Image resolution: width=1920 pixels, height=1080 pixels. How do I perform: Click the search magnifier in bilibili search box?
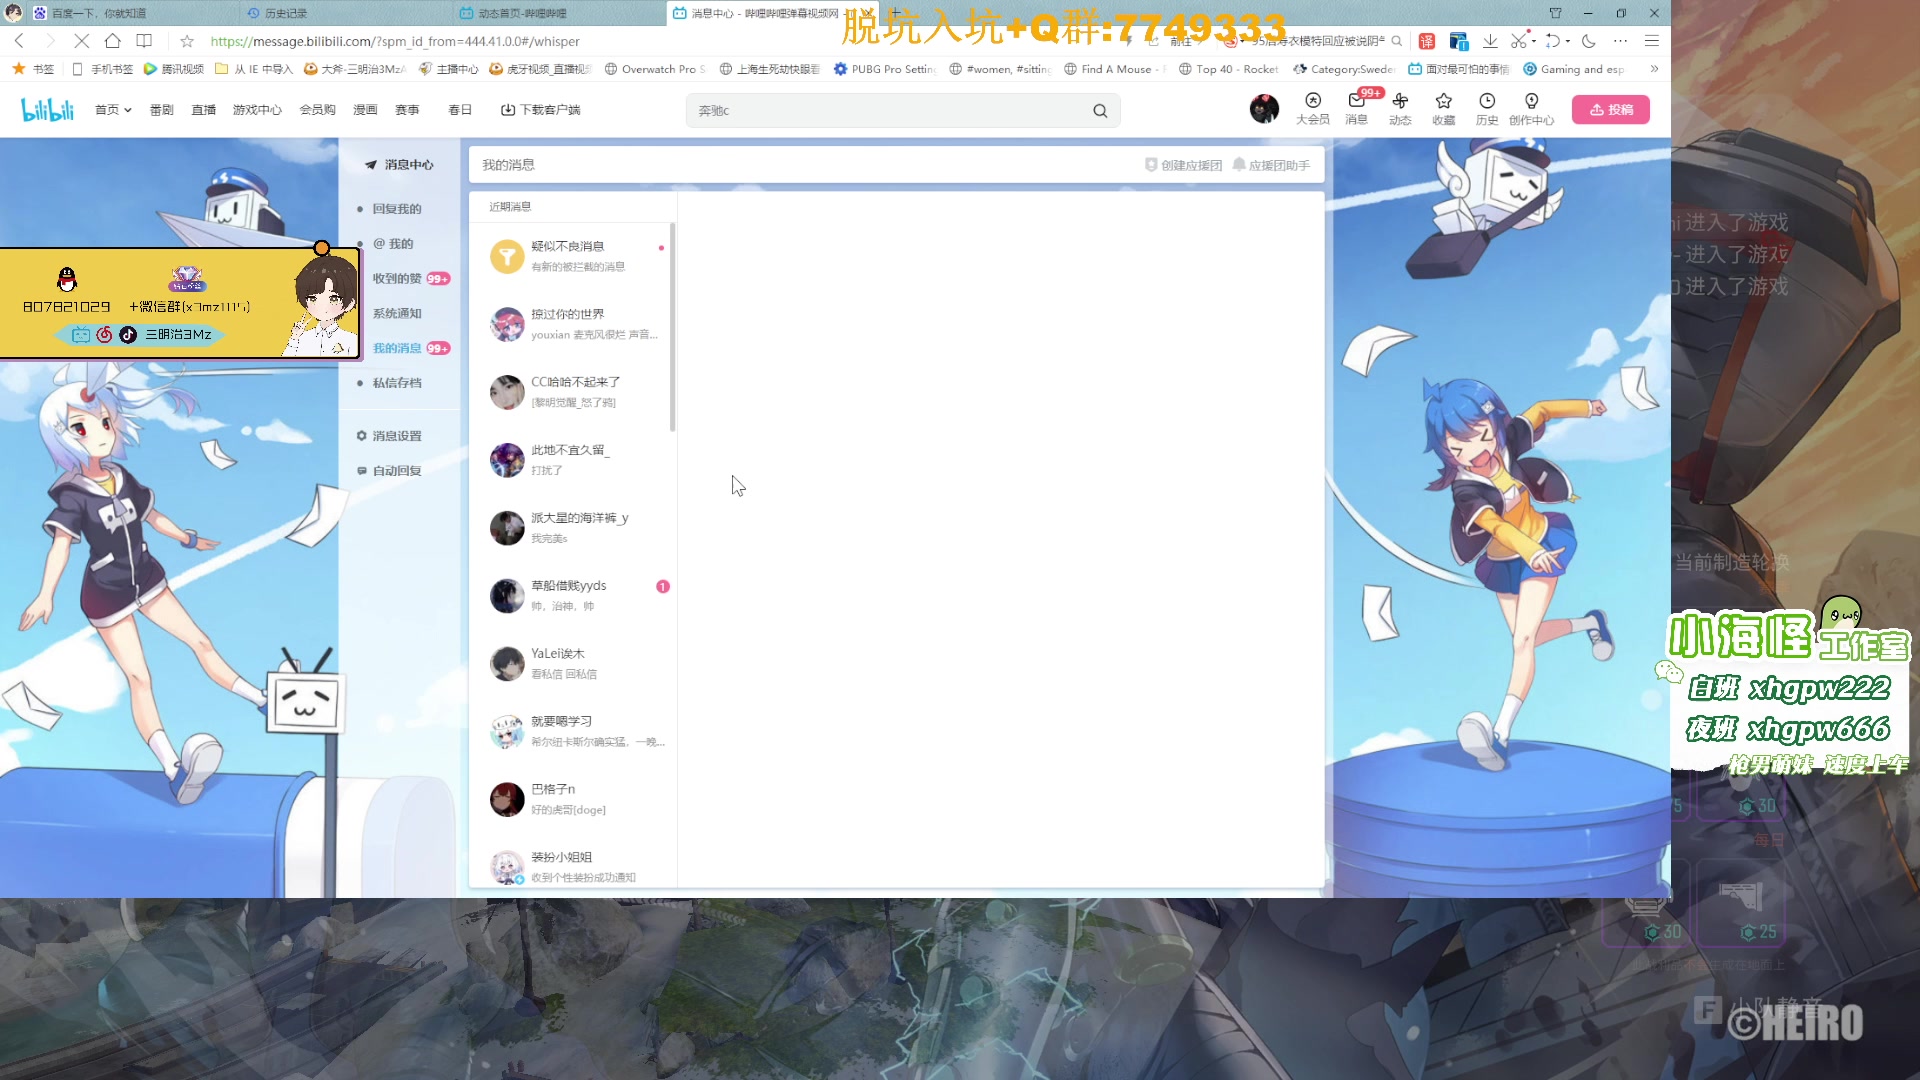coord(1100,111)
